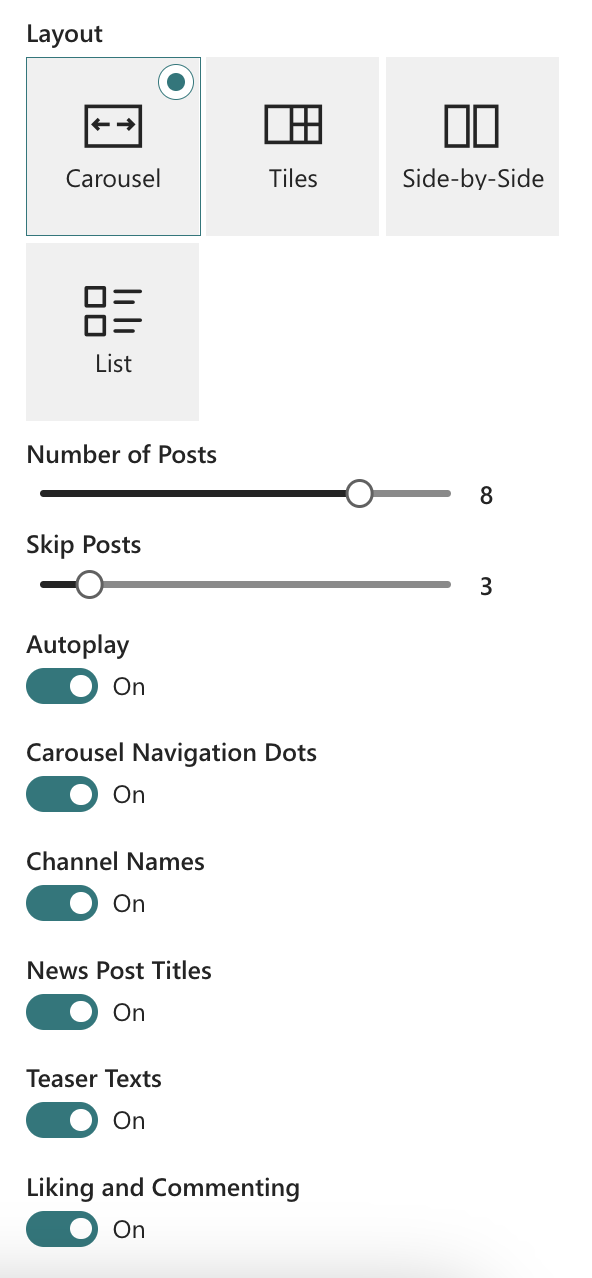
Task: Click the Tiles text label
Action: [x=293, y=179]
